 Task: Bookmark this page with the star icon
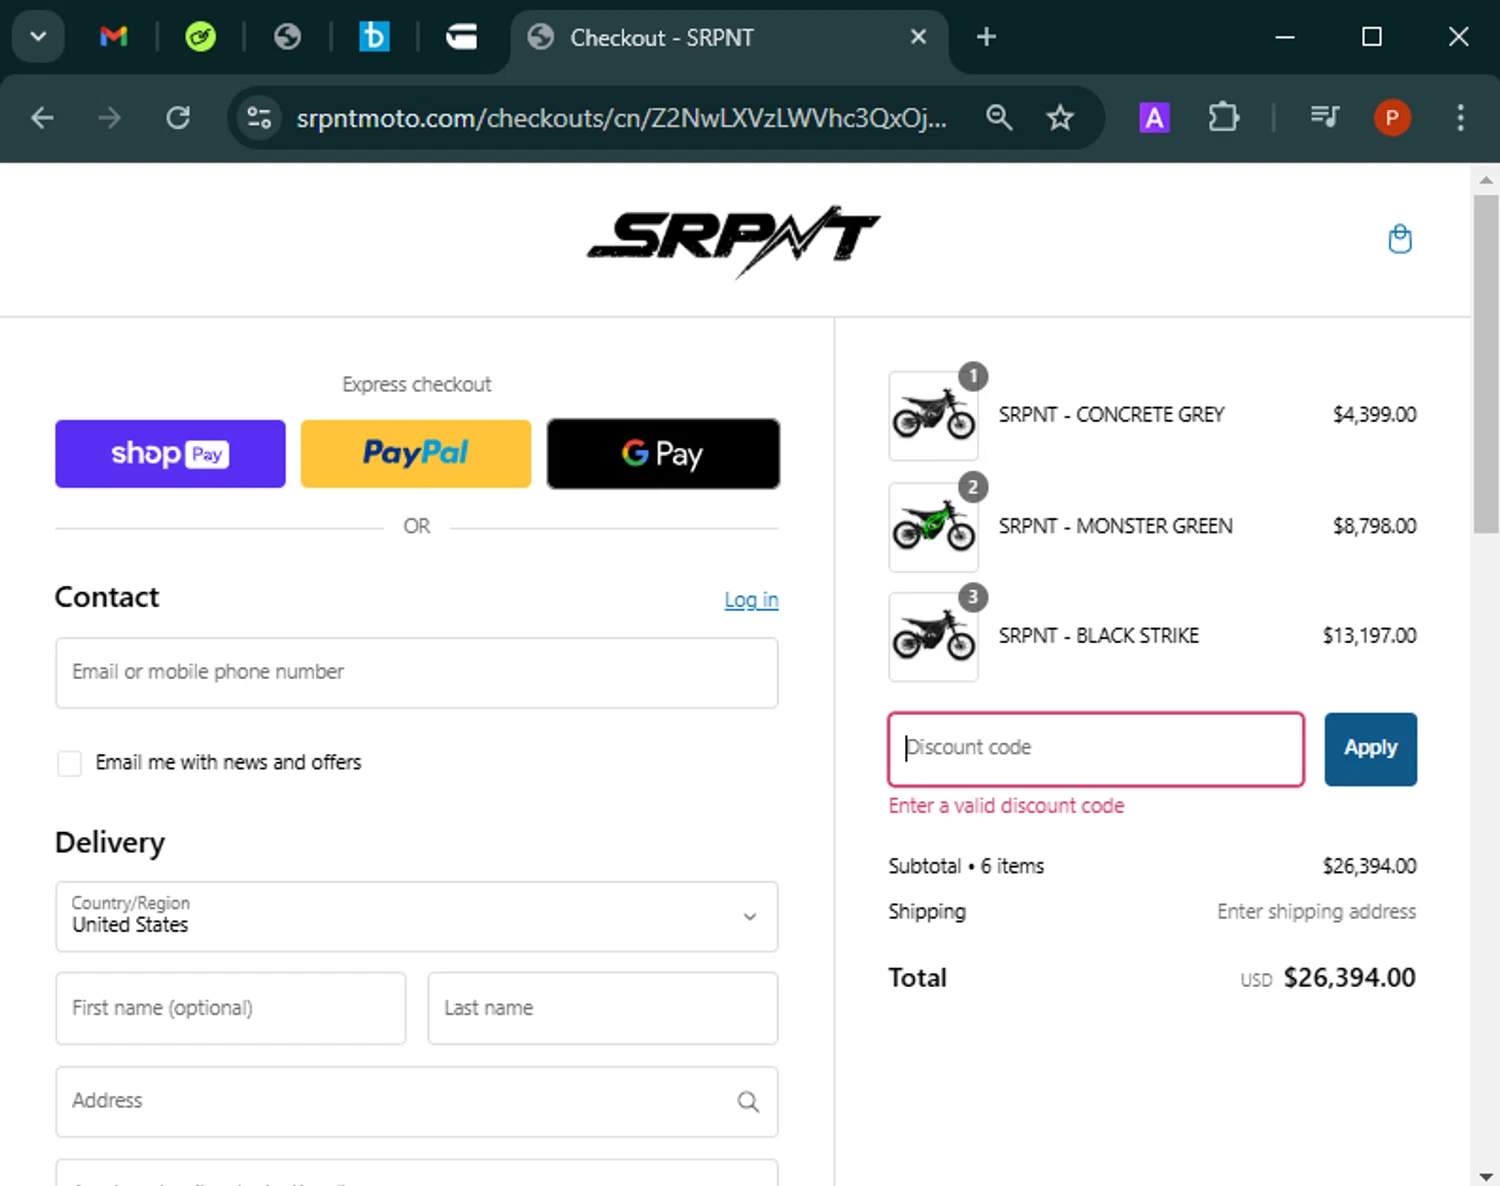1060,118
